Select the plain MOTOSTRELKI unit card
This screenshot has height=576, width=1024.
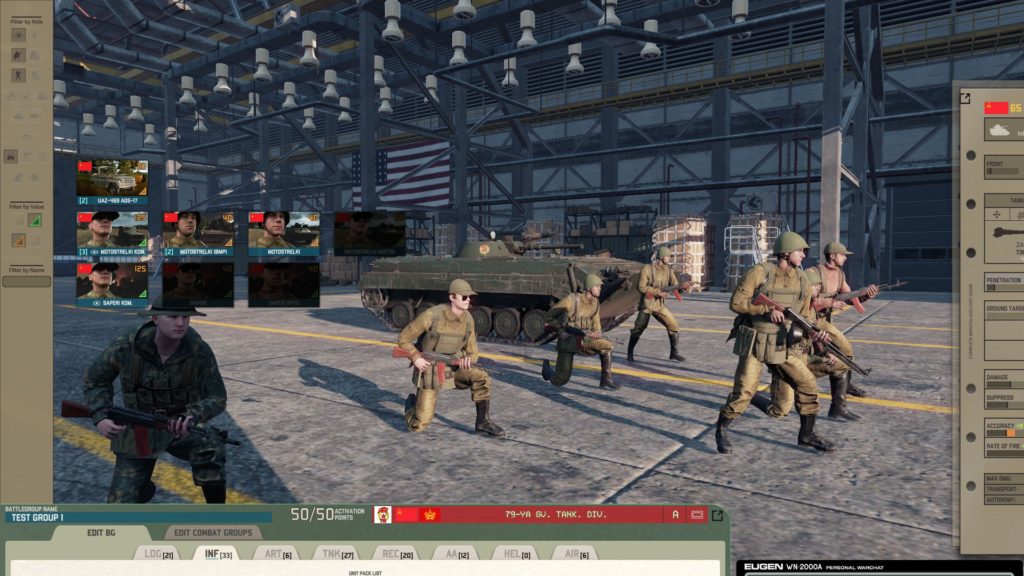(283, 233)
